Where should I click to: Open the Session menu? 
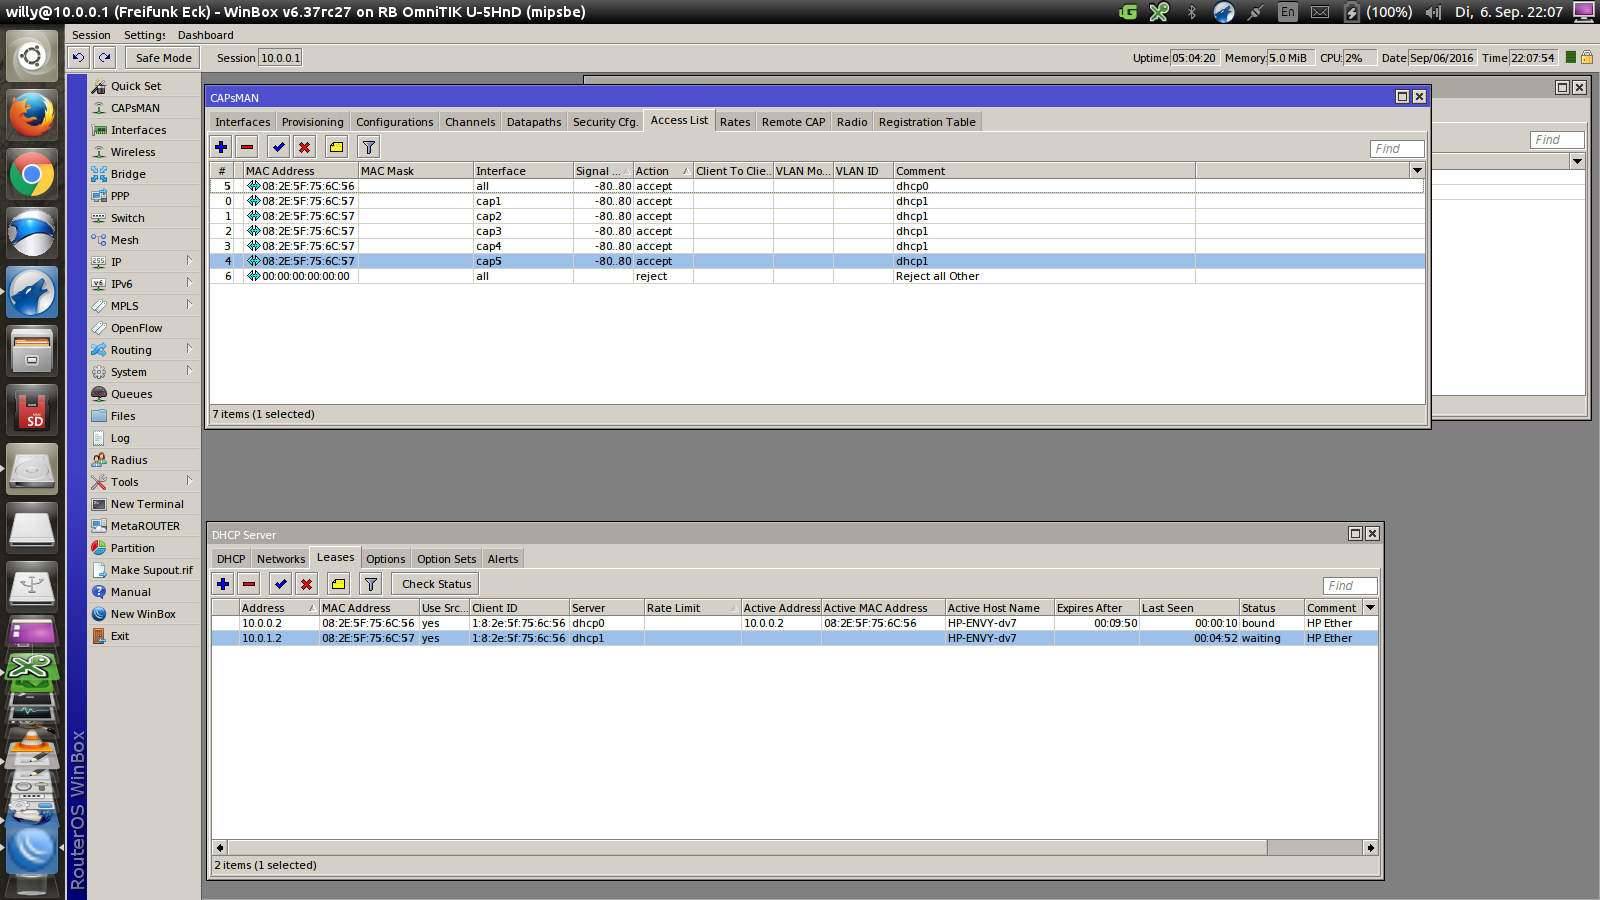[91, 35]
